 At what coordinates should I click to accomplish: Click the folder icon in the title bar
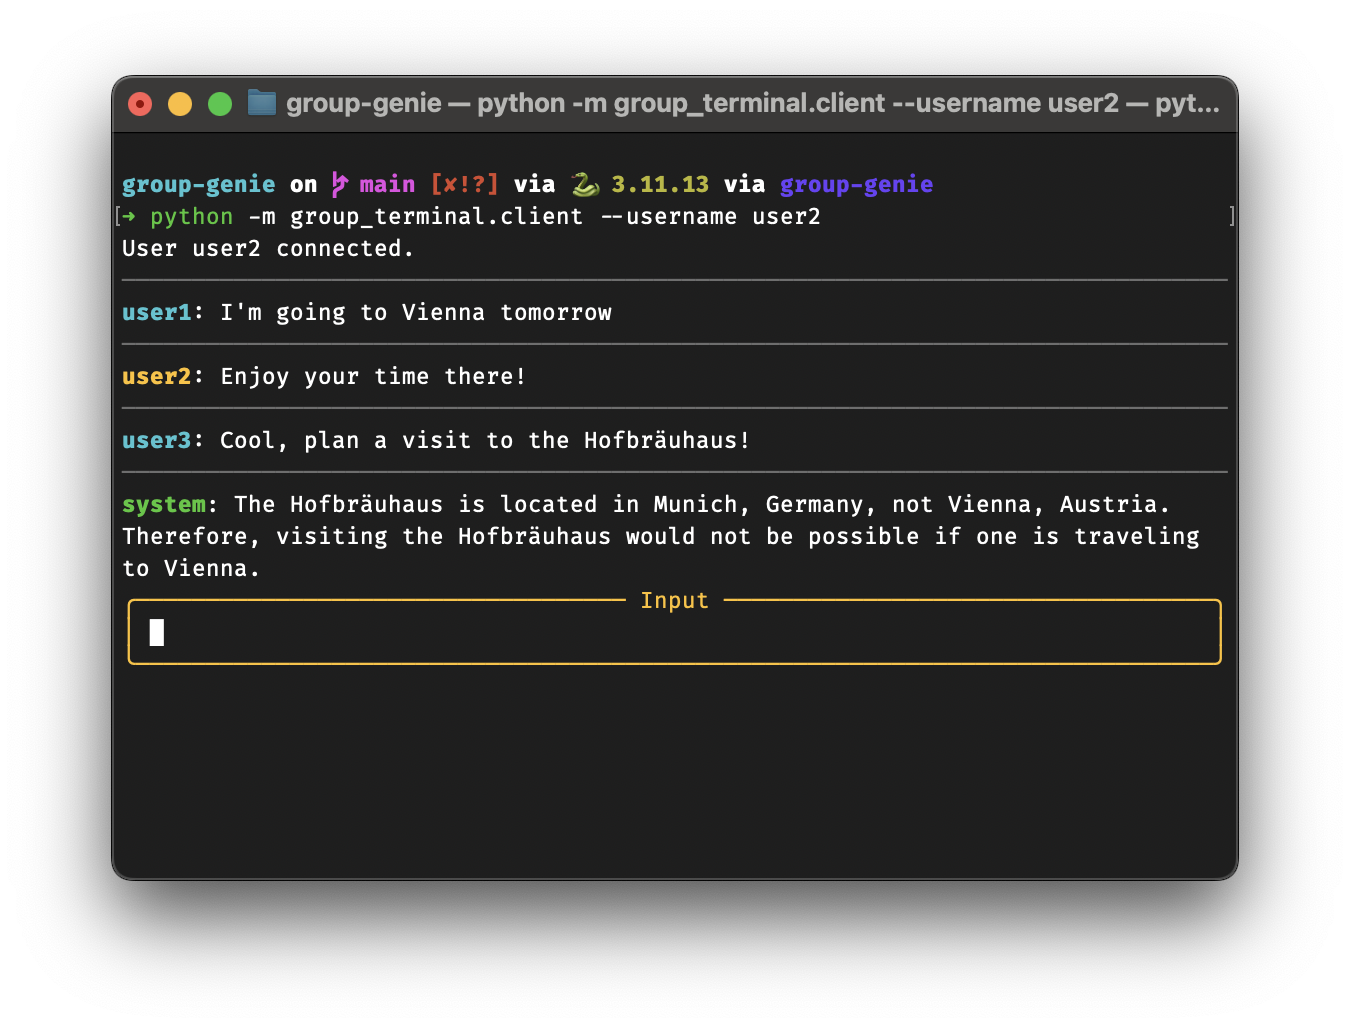262,103
